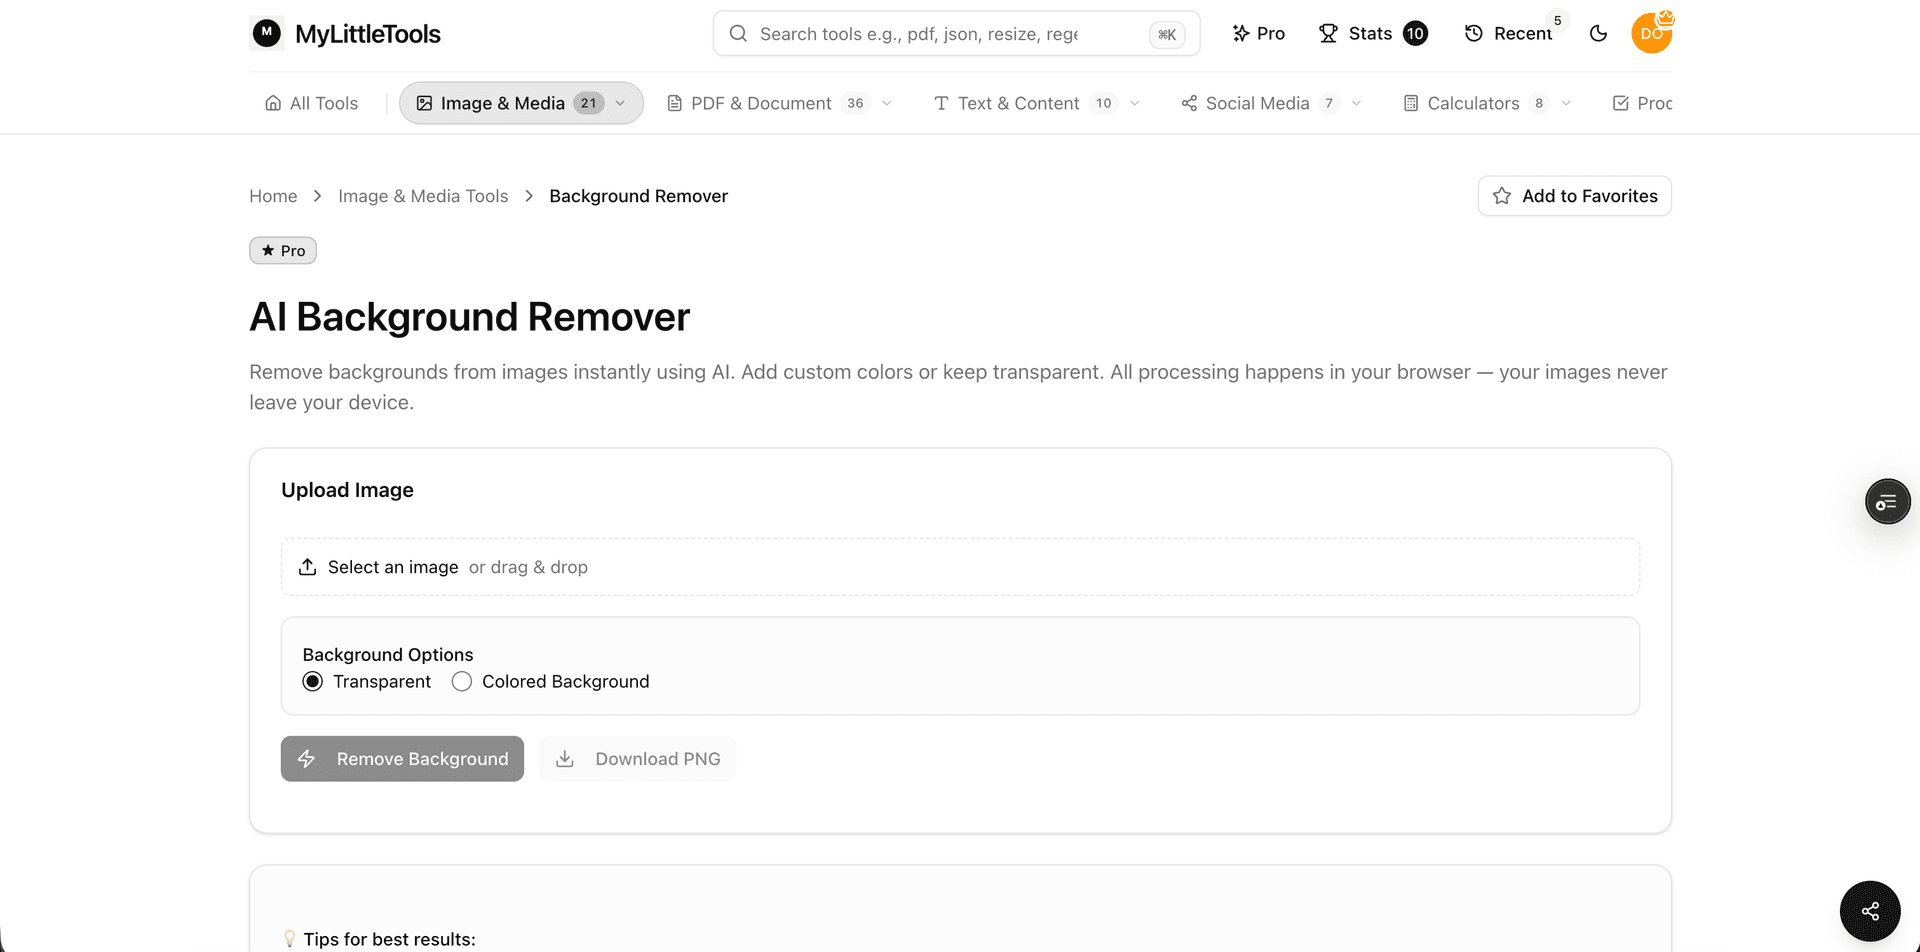Expand the Social Media dropdown chevron
This screenshot has height=952, width=1920.
tap(1357, 103)
